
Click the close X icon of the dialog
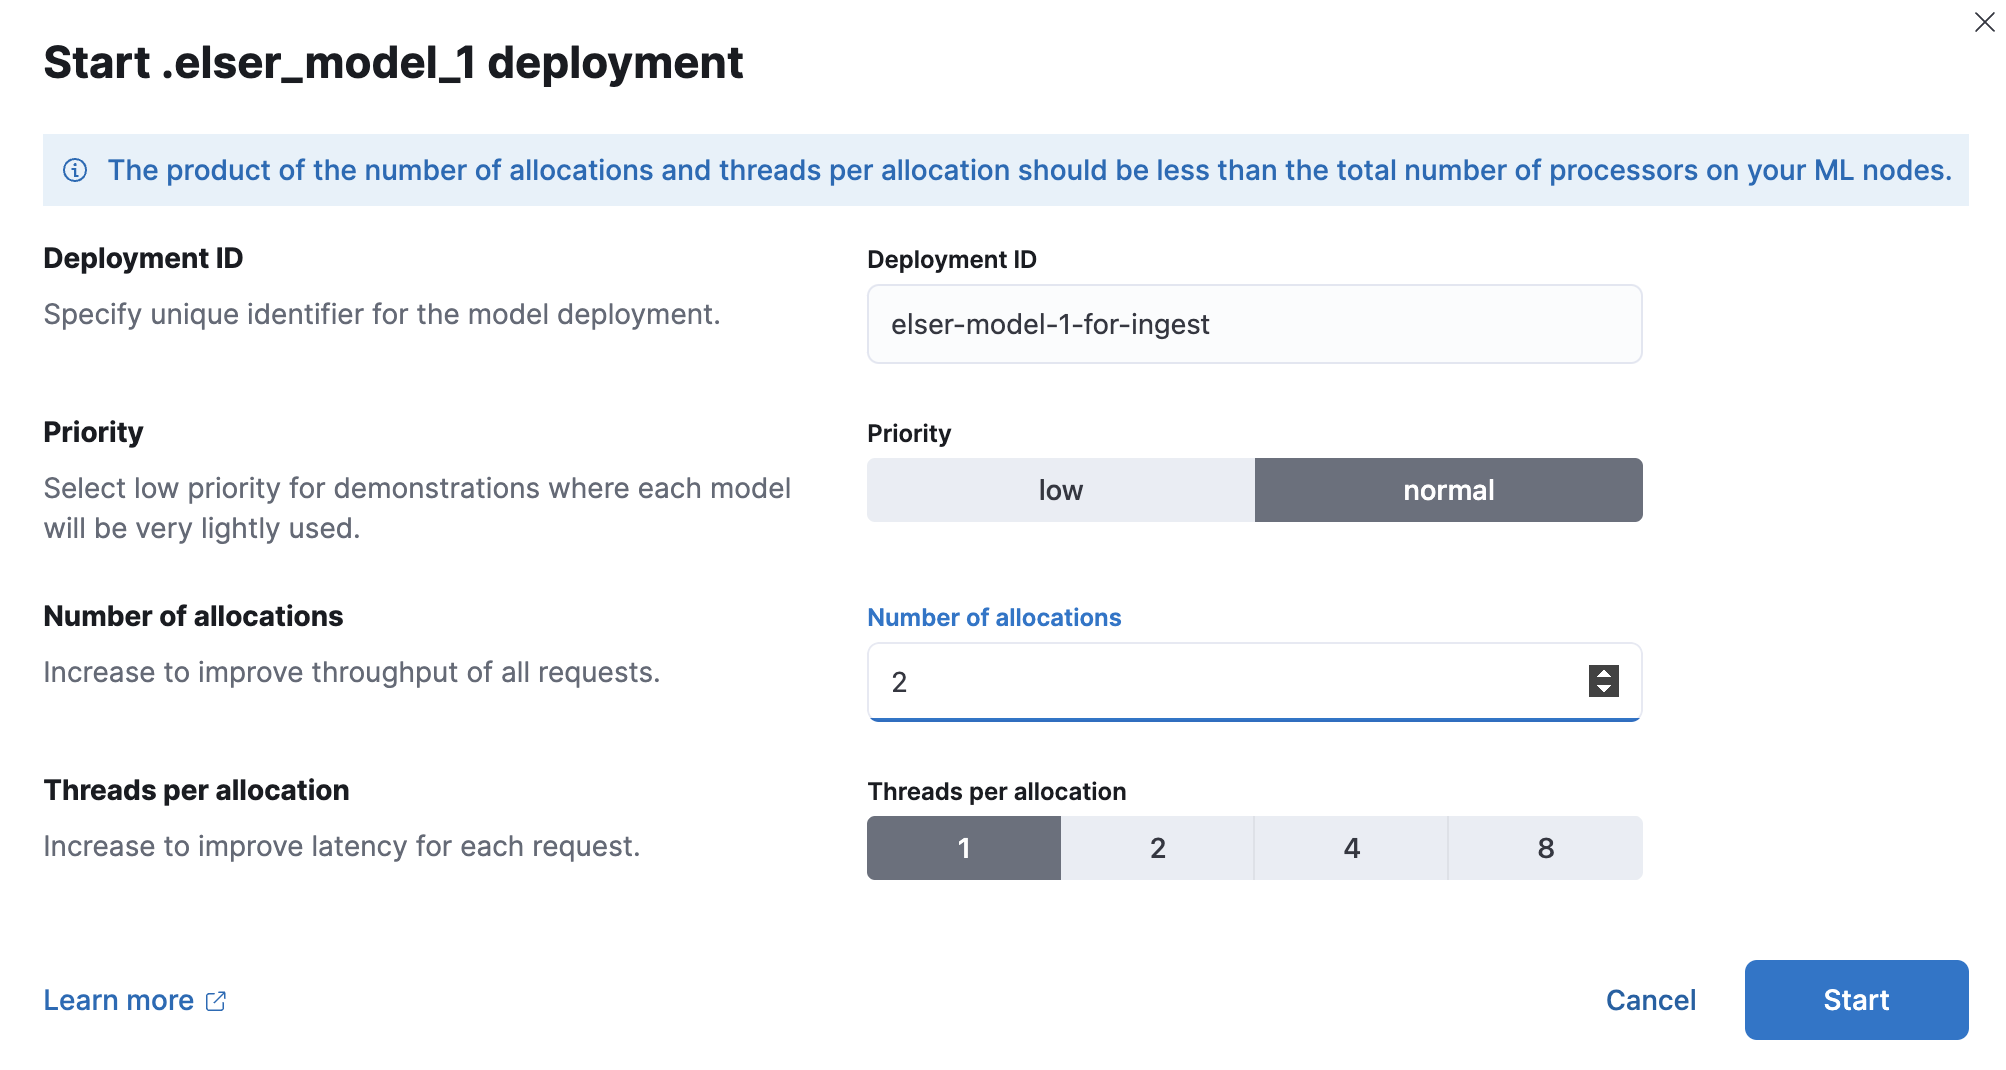(1984, 22)
